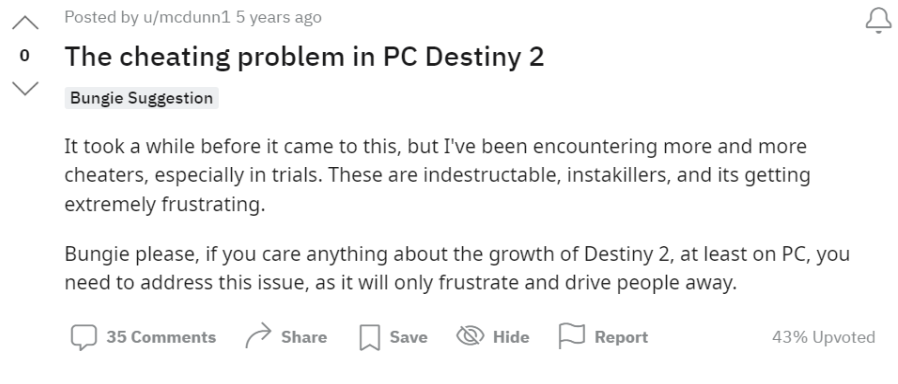This screenshot has width=898, height=384.
Task: Click the 43% Upvoted indicator
Action: (824, 337)
